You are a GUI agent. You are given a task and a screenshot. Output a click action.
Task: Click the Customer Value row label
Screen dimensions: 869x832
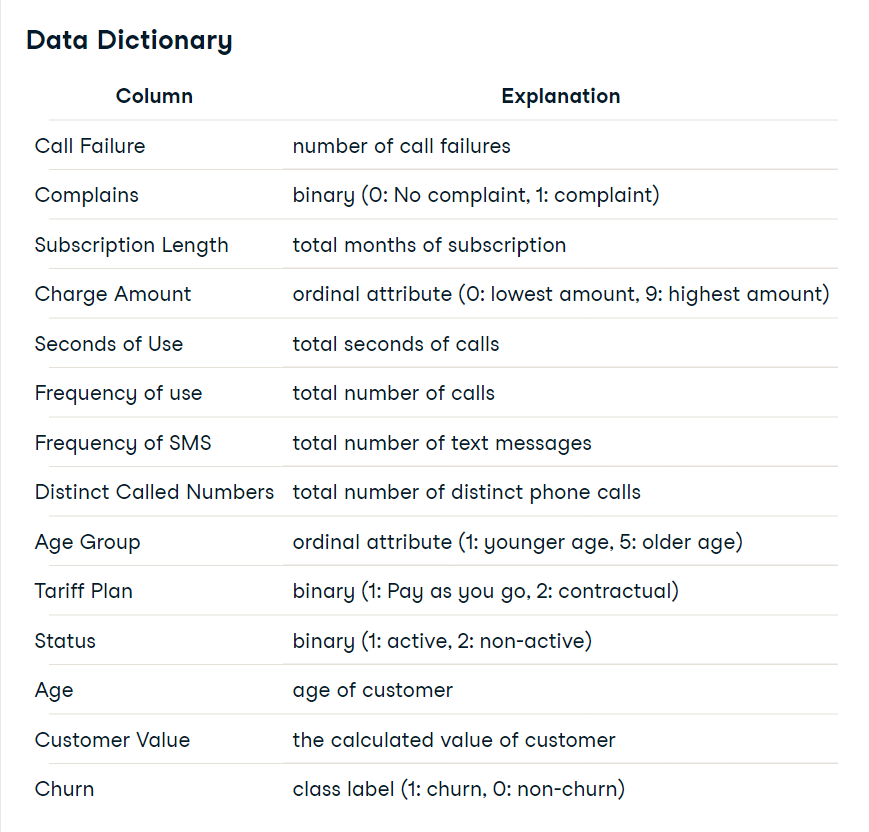tap(112, 740)
